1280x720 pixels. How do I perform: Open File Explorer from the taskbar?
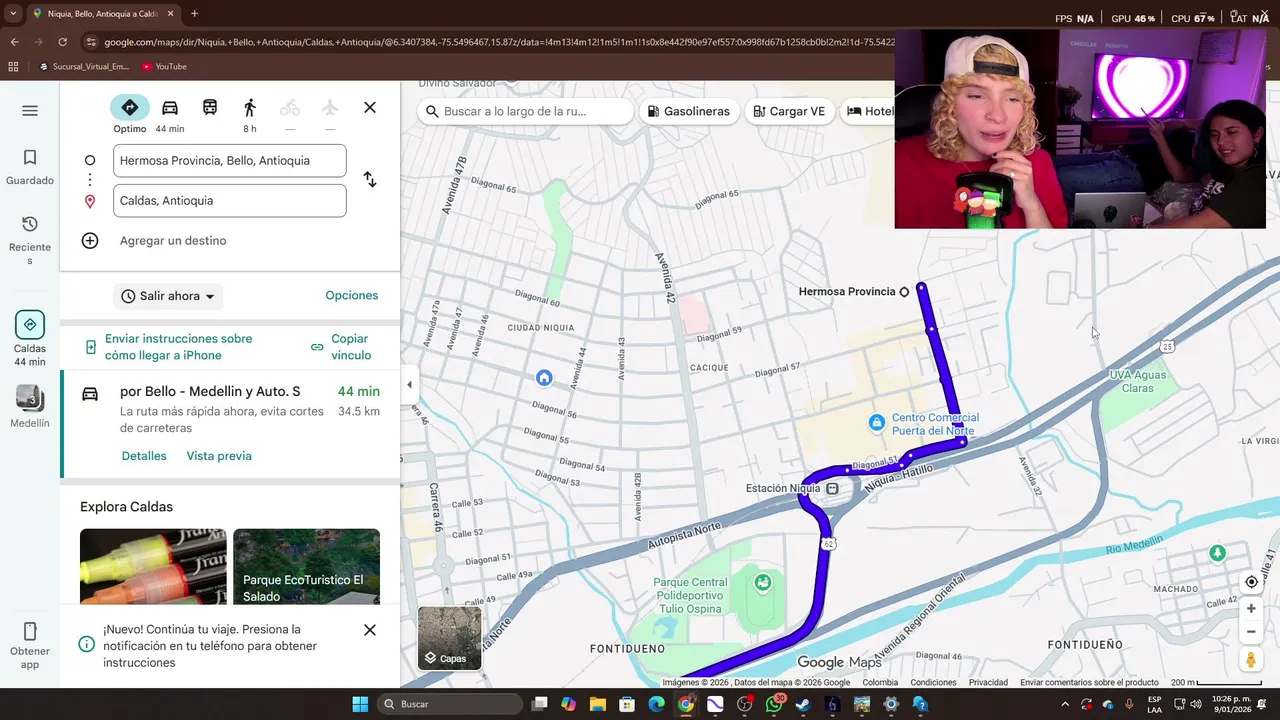point(598,704)
